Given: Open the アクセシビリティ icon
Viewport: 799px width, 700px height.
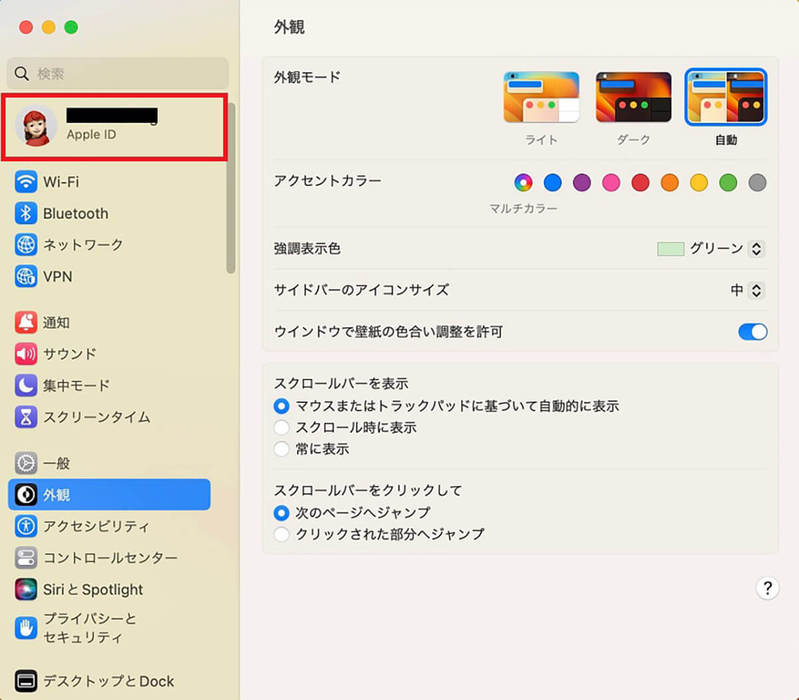Looking at the screenshot, I should [26, 526].
